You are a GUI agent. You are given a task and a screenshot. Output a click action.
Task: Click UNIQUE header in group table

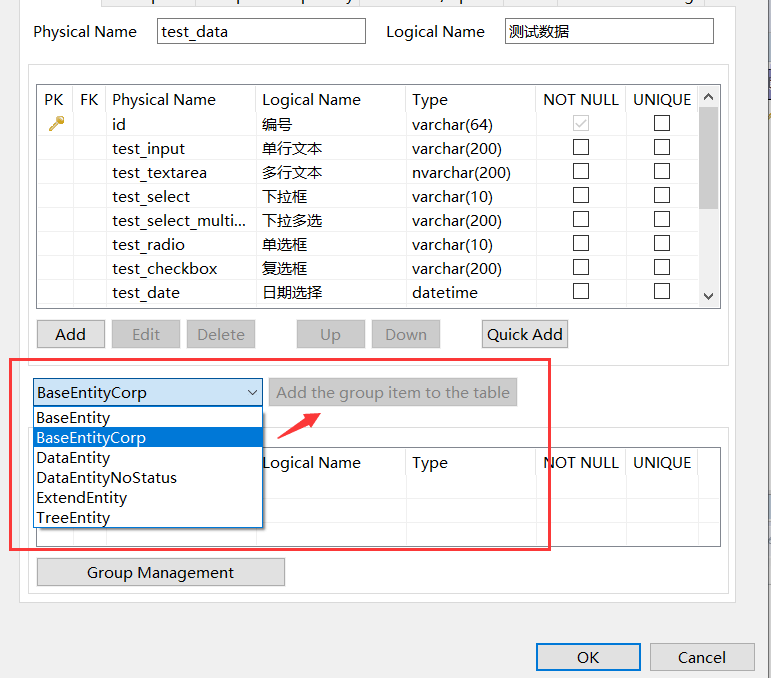pos(662,463)
